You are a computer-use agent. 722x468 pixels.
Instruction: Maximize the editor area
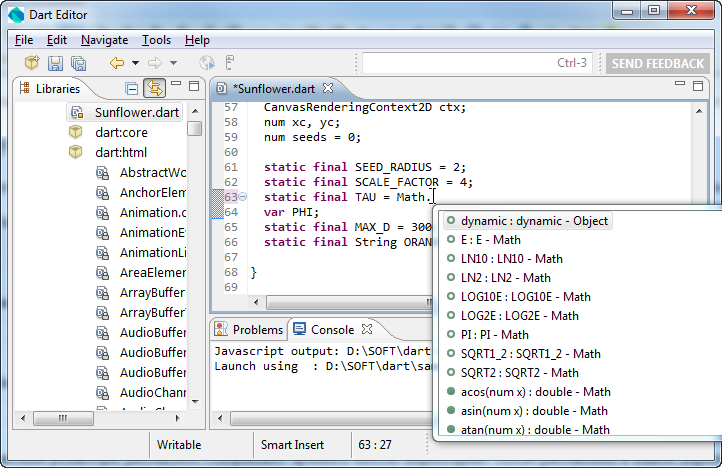(698, 86)
